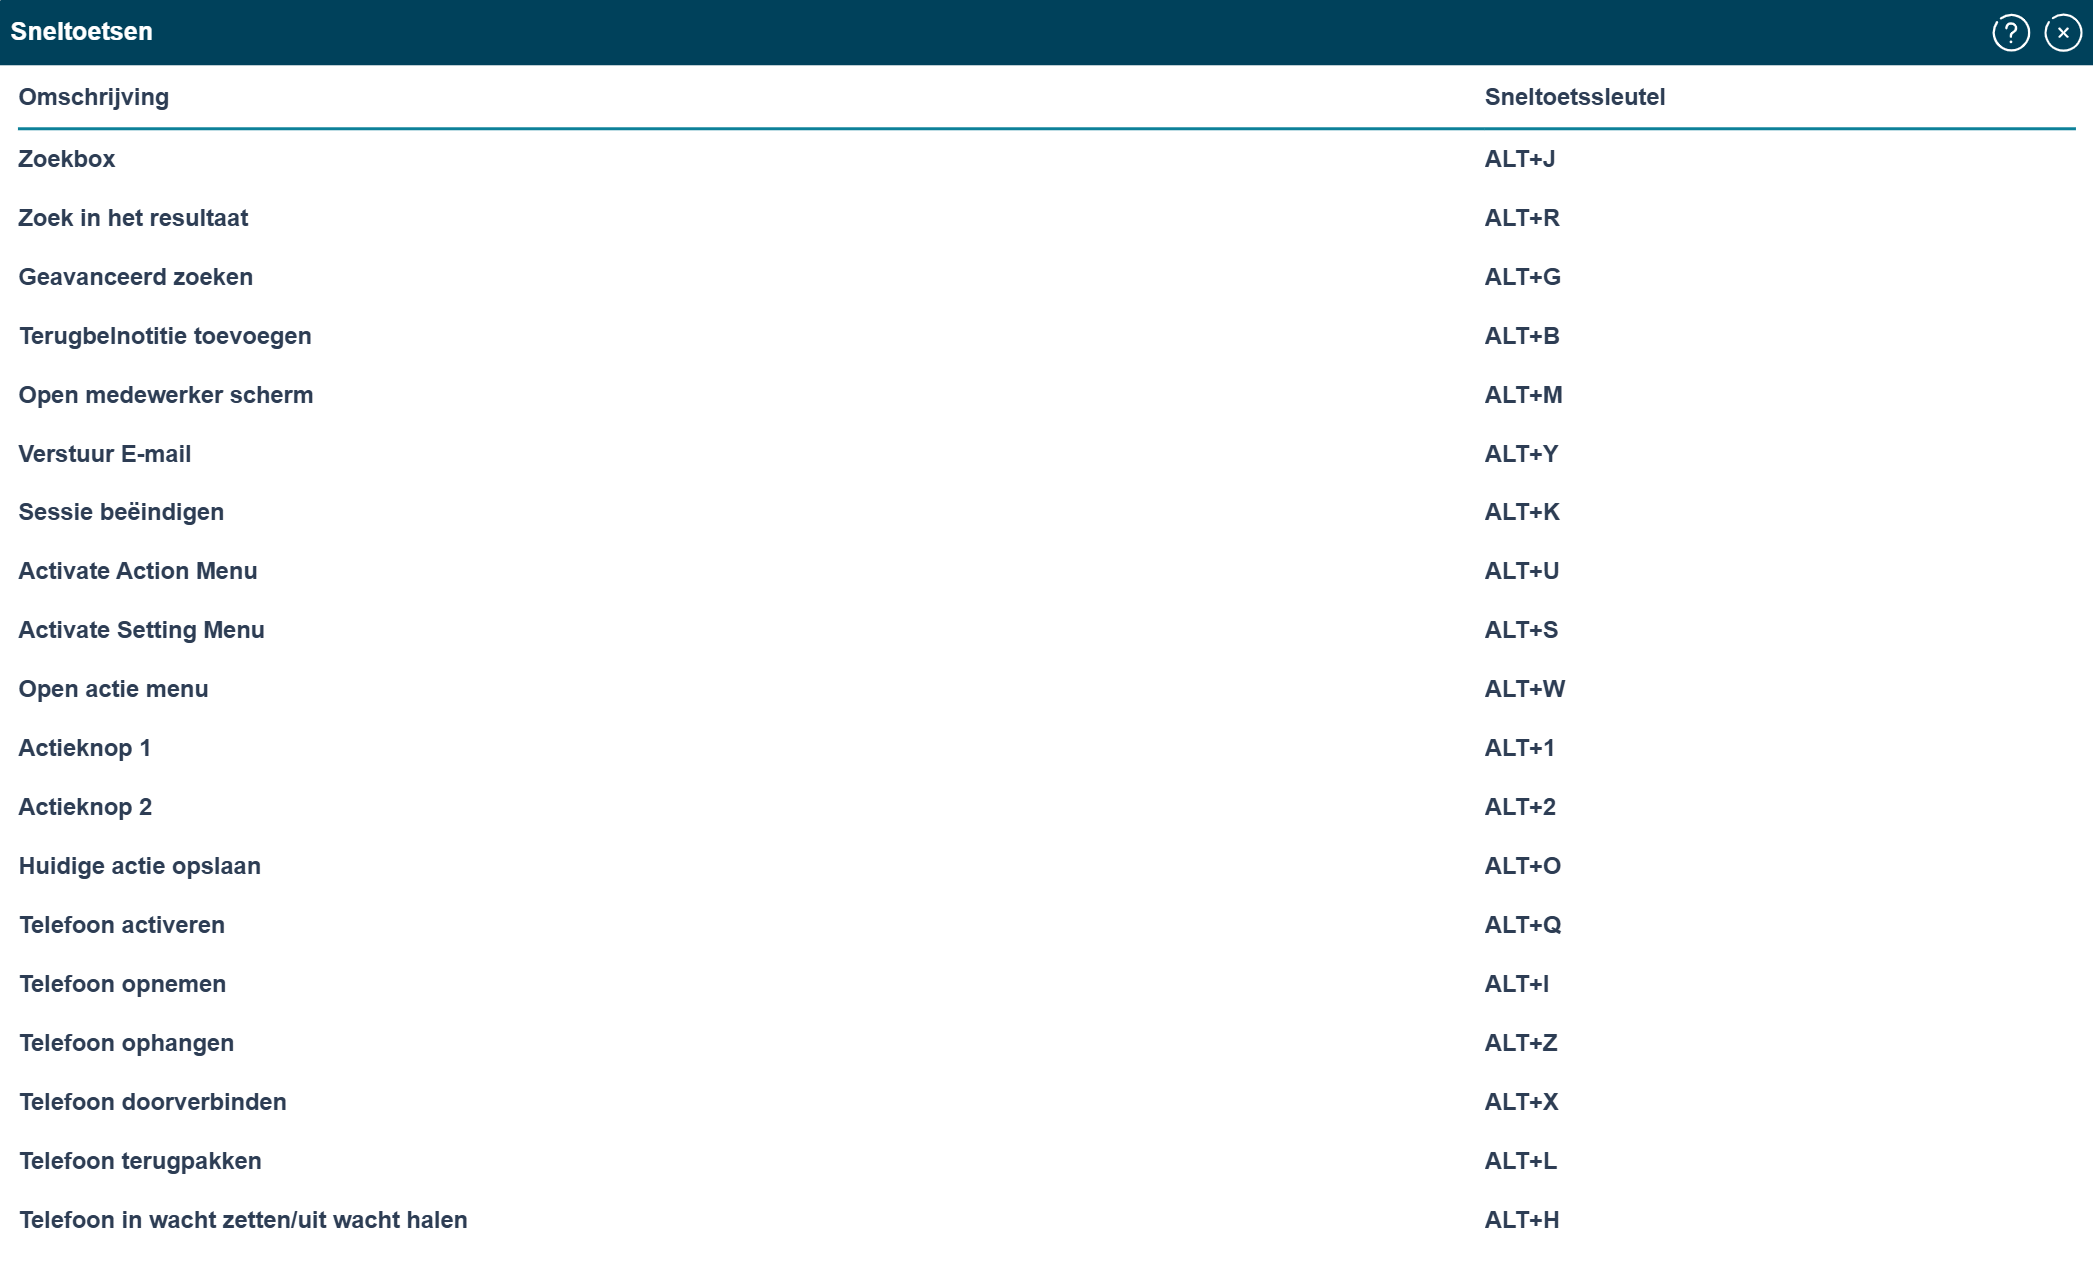Viewport: 2093px width, 1277px height.
Task: Open the help question mark icon
Action: pyautogui.click(x=2010, y=32)
